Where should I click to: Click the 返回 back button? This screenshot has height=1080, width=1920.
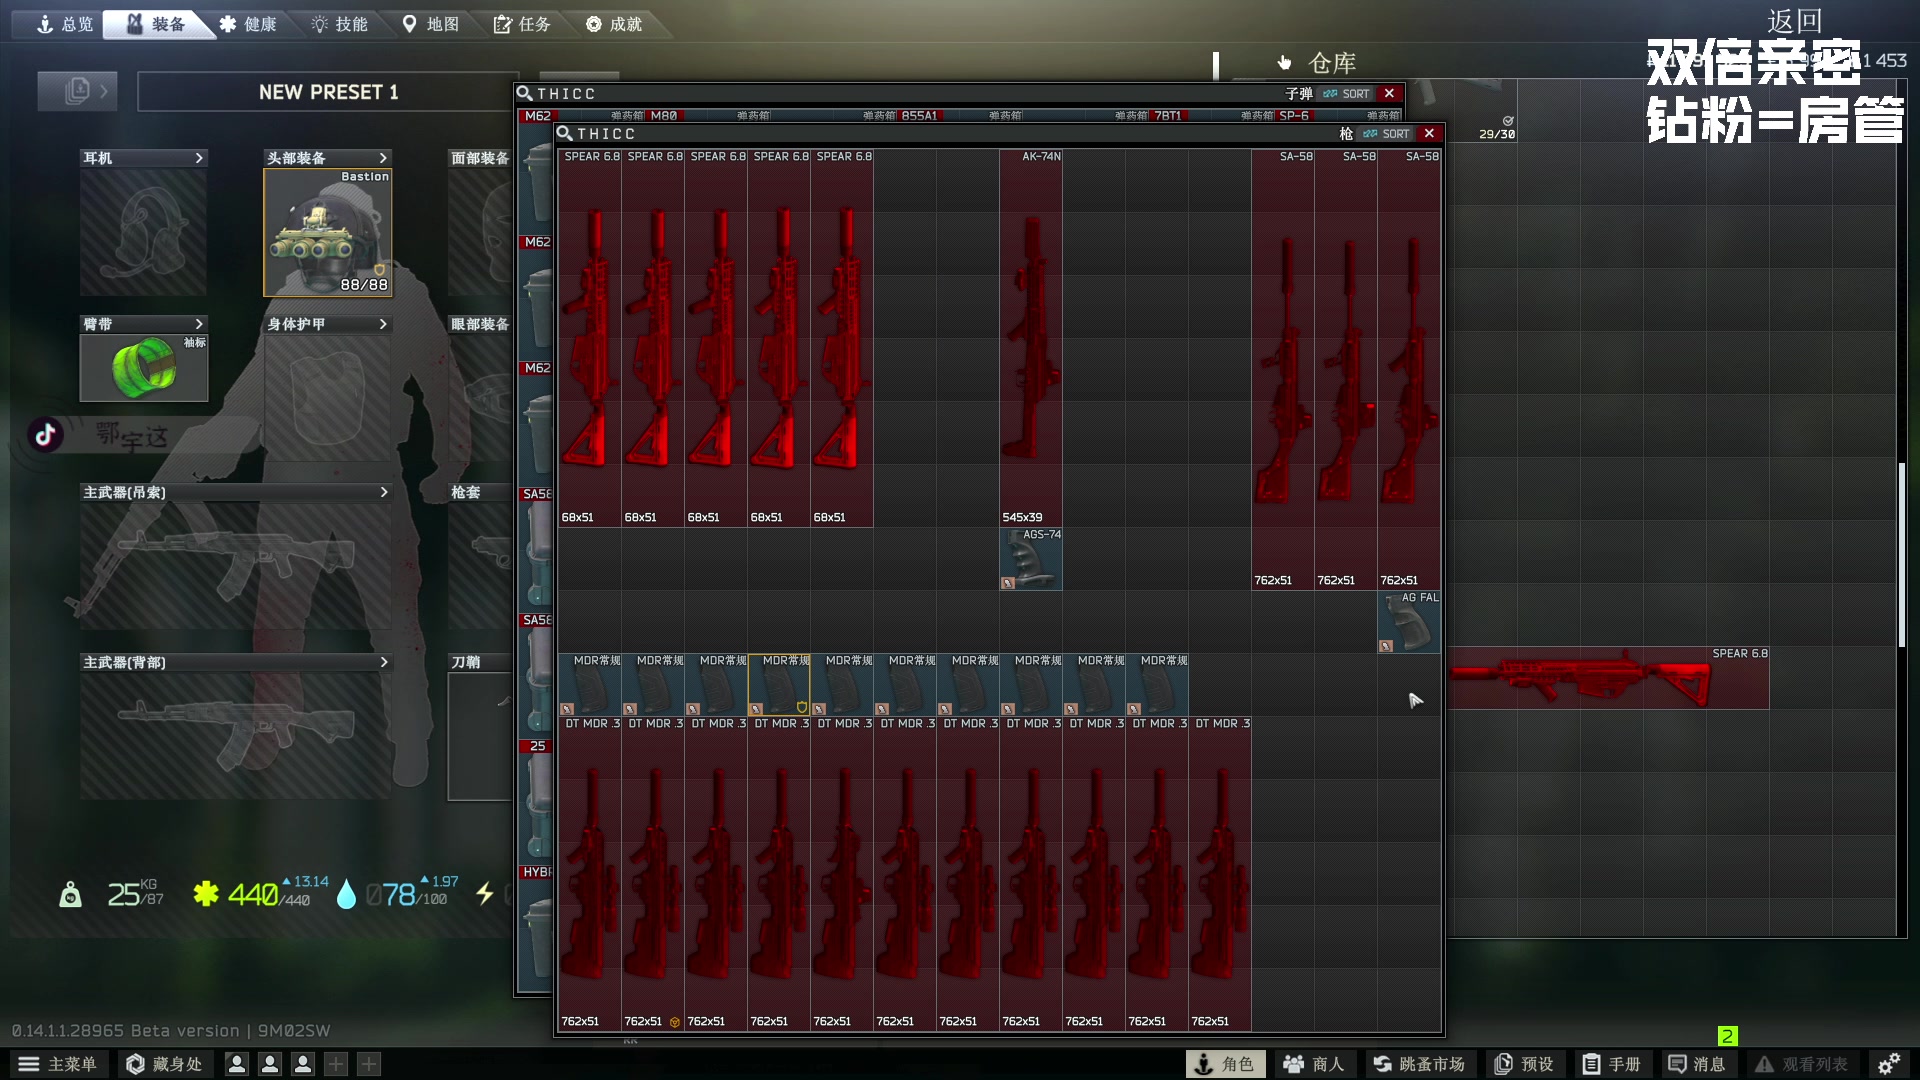click(1794, 20)
